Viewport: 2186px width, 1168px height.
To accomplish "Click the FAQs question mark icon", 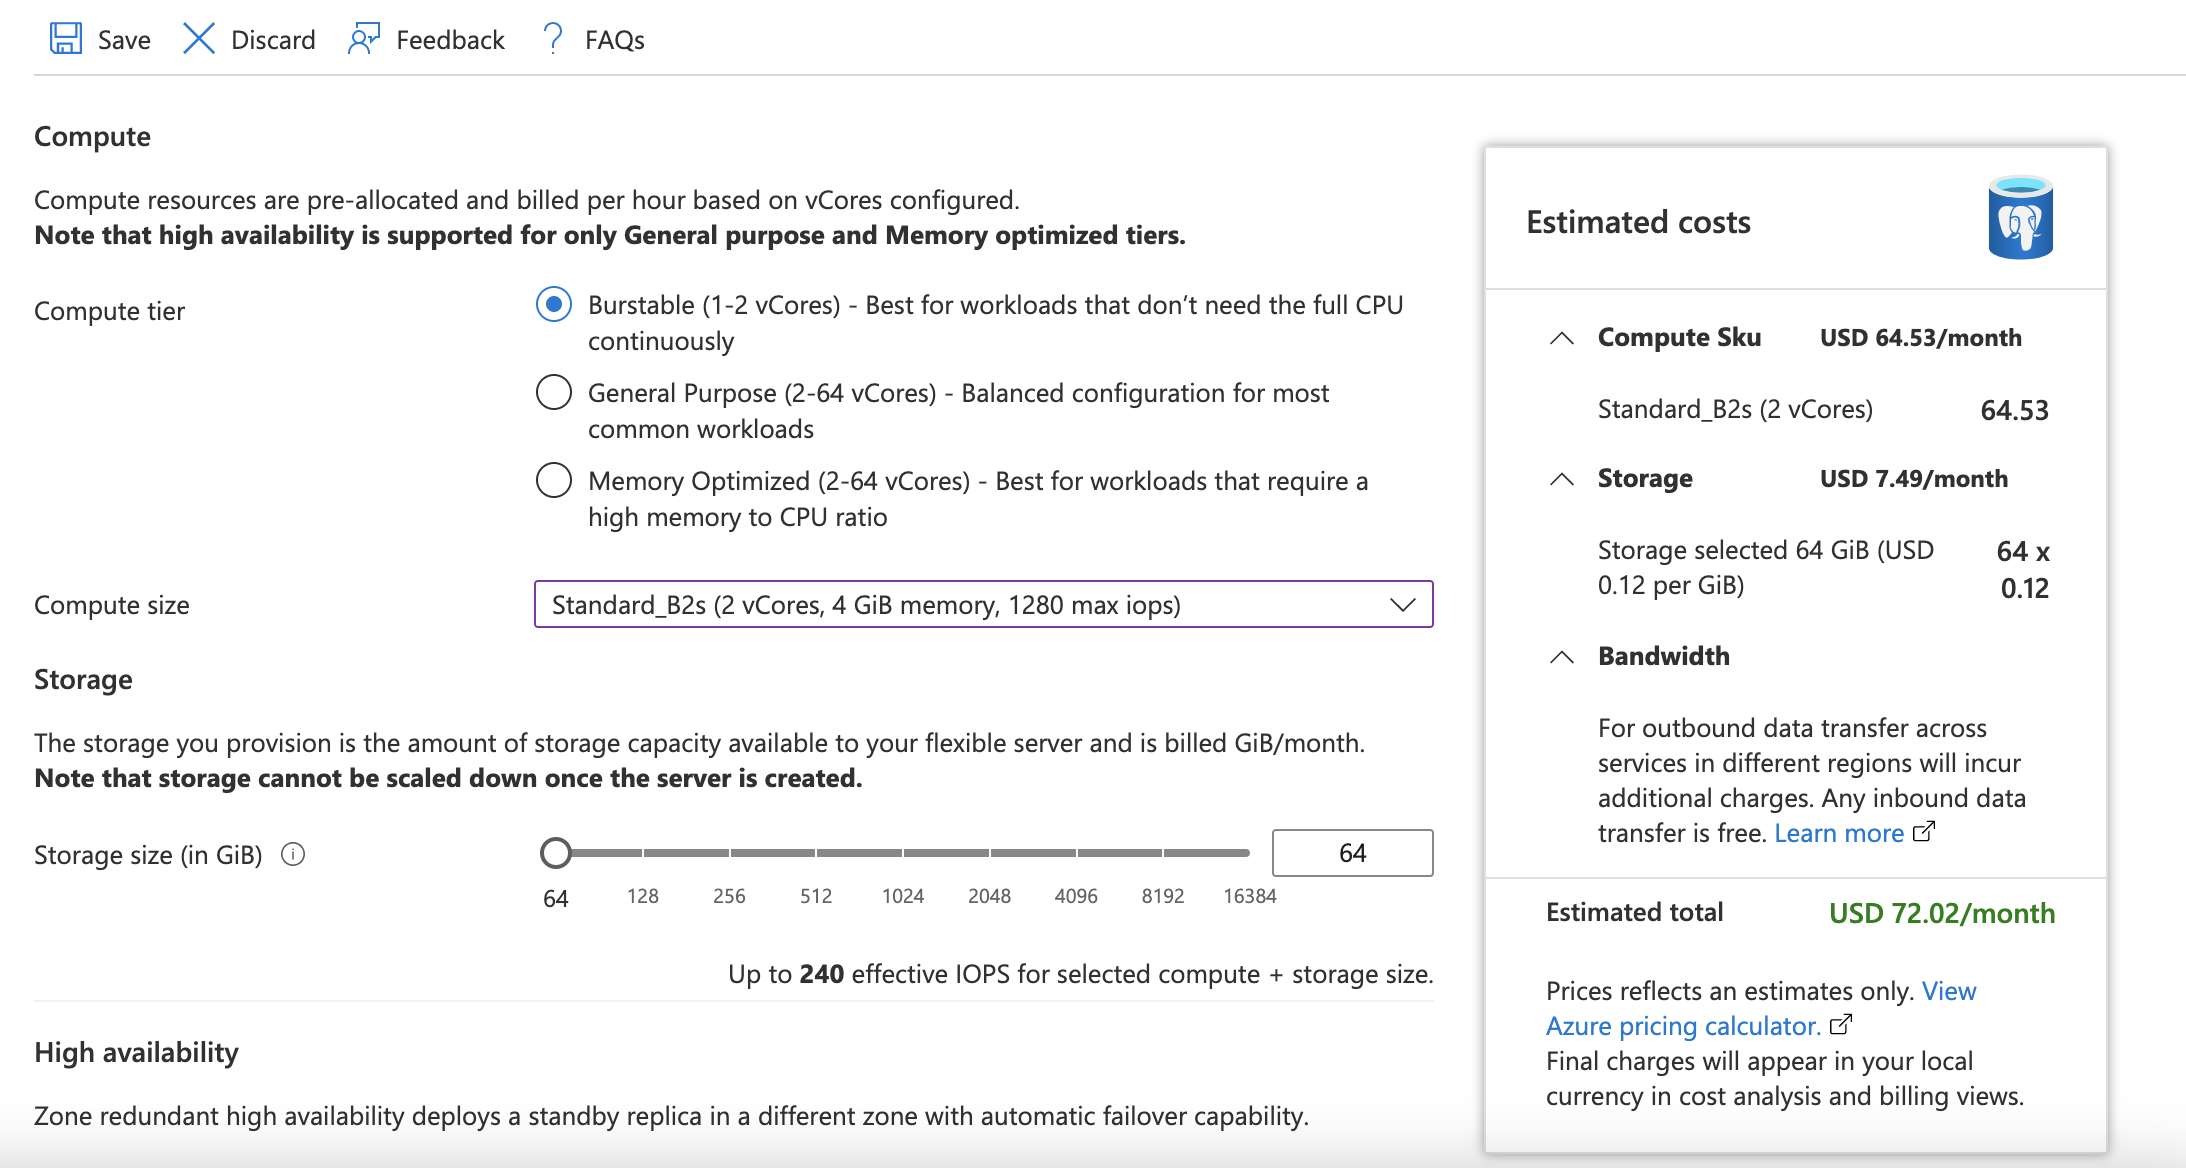I will point(552,39).
